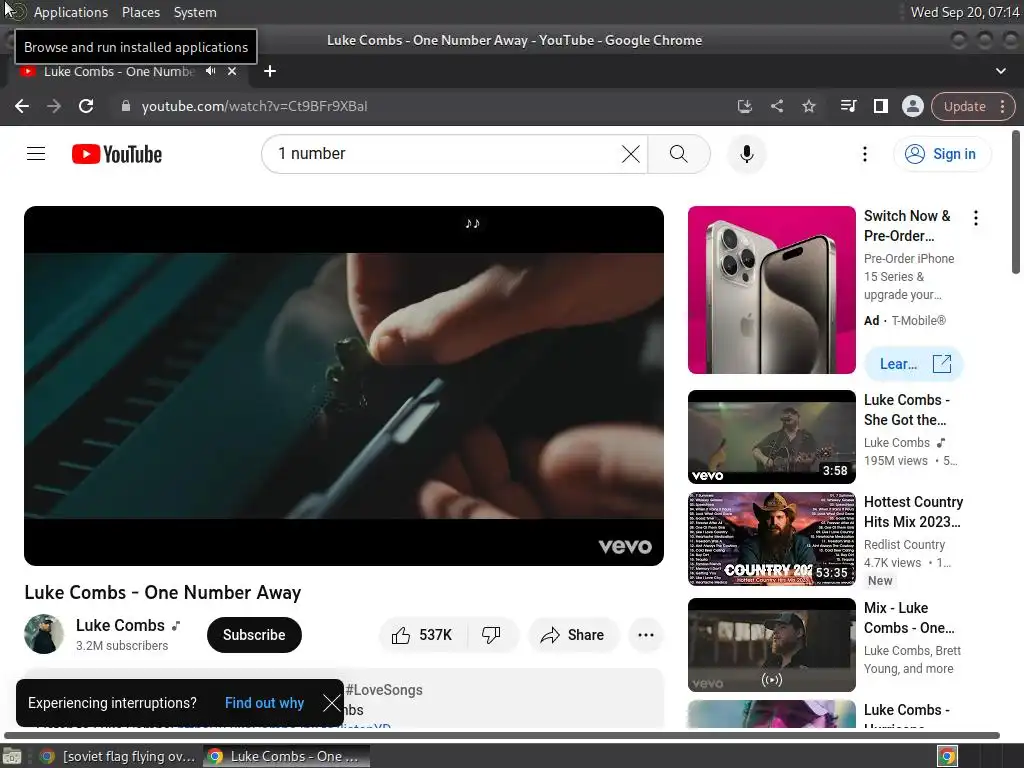This screenshot has width=1024, height=768.
Task: Click the Chrome icon in the system tray
Action: 947,756
